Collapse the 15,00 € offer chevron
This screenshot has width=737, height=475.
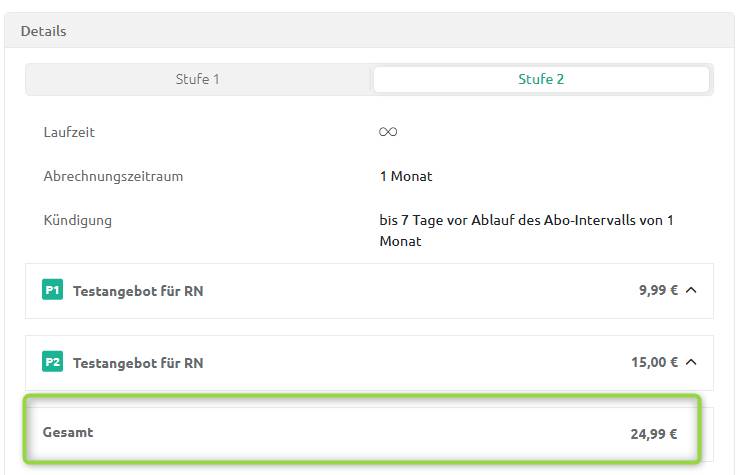pyautogui.click(x=691, y=362)
